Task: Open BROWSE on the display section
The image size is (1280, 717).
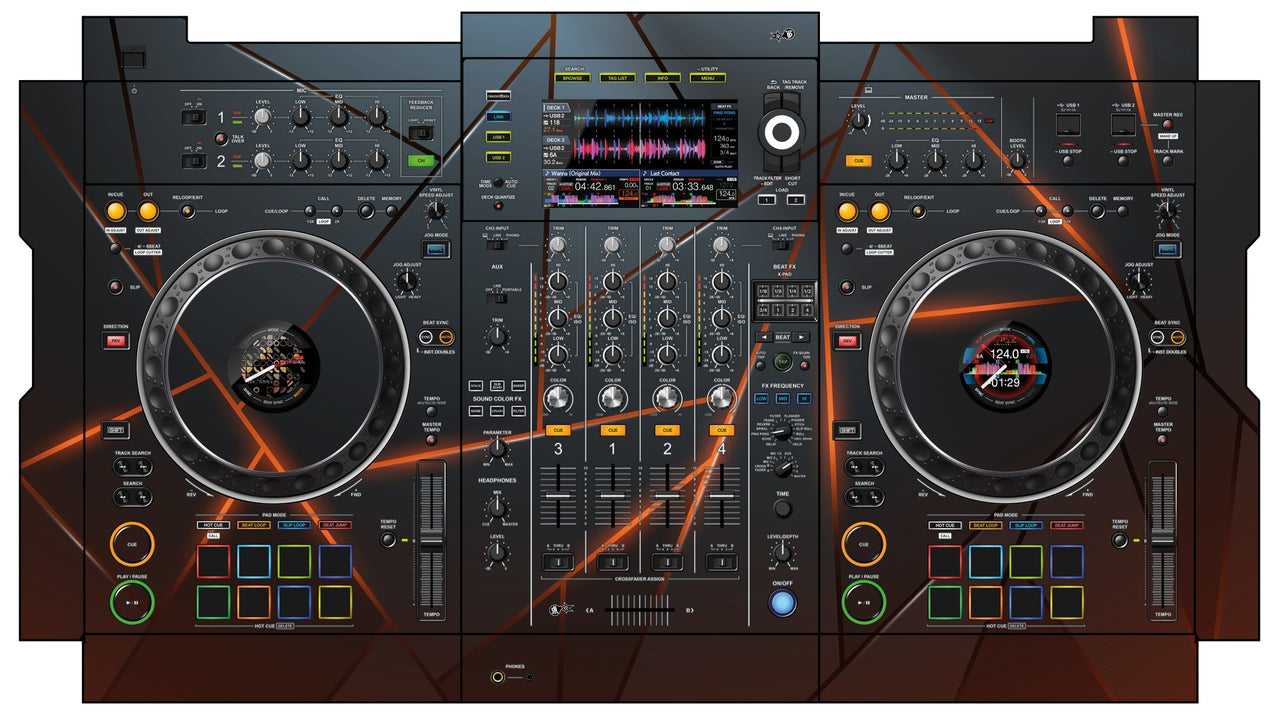Action: [x=573, y=77]
